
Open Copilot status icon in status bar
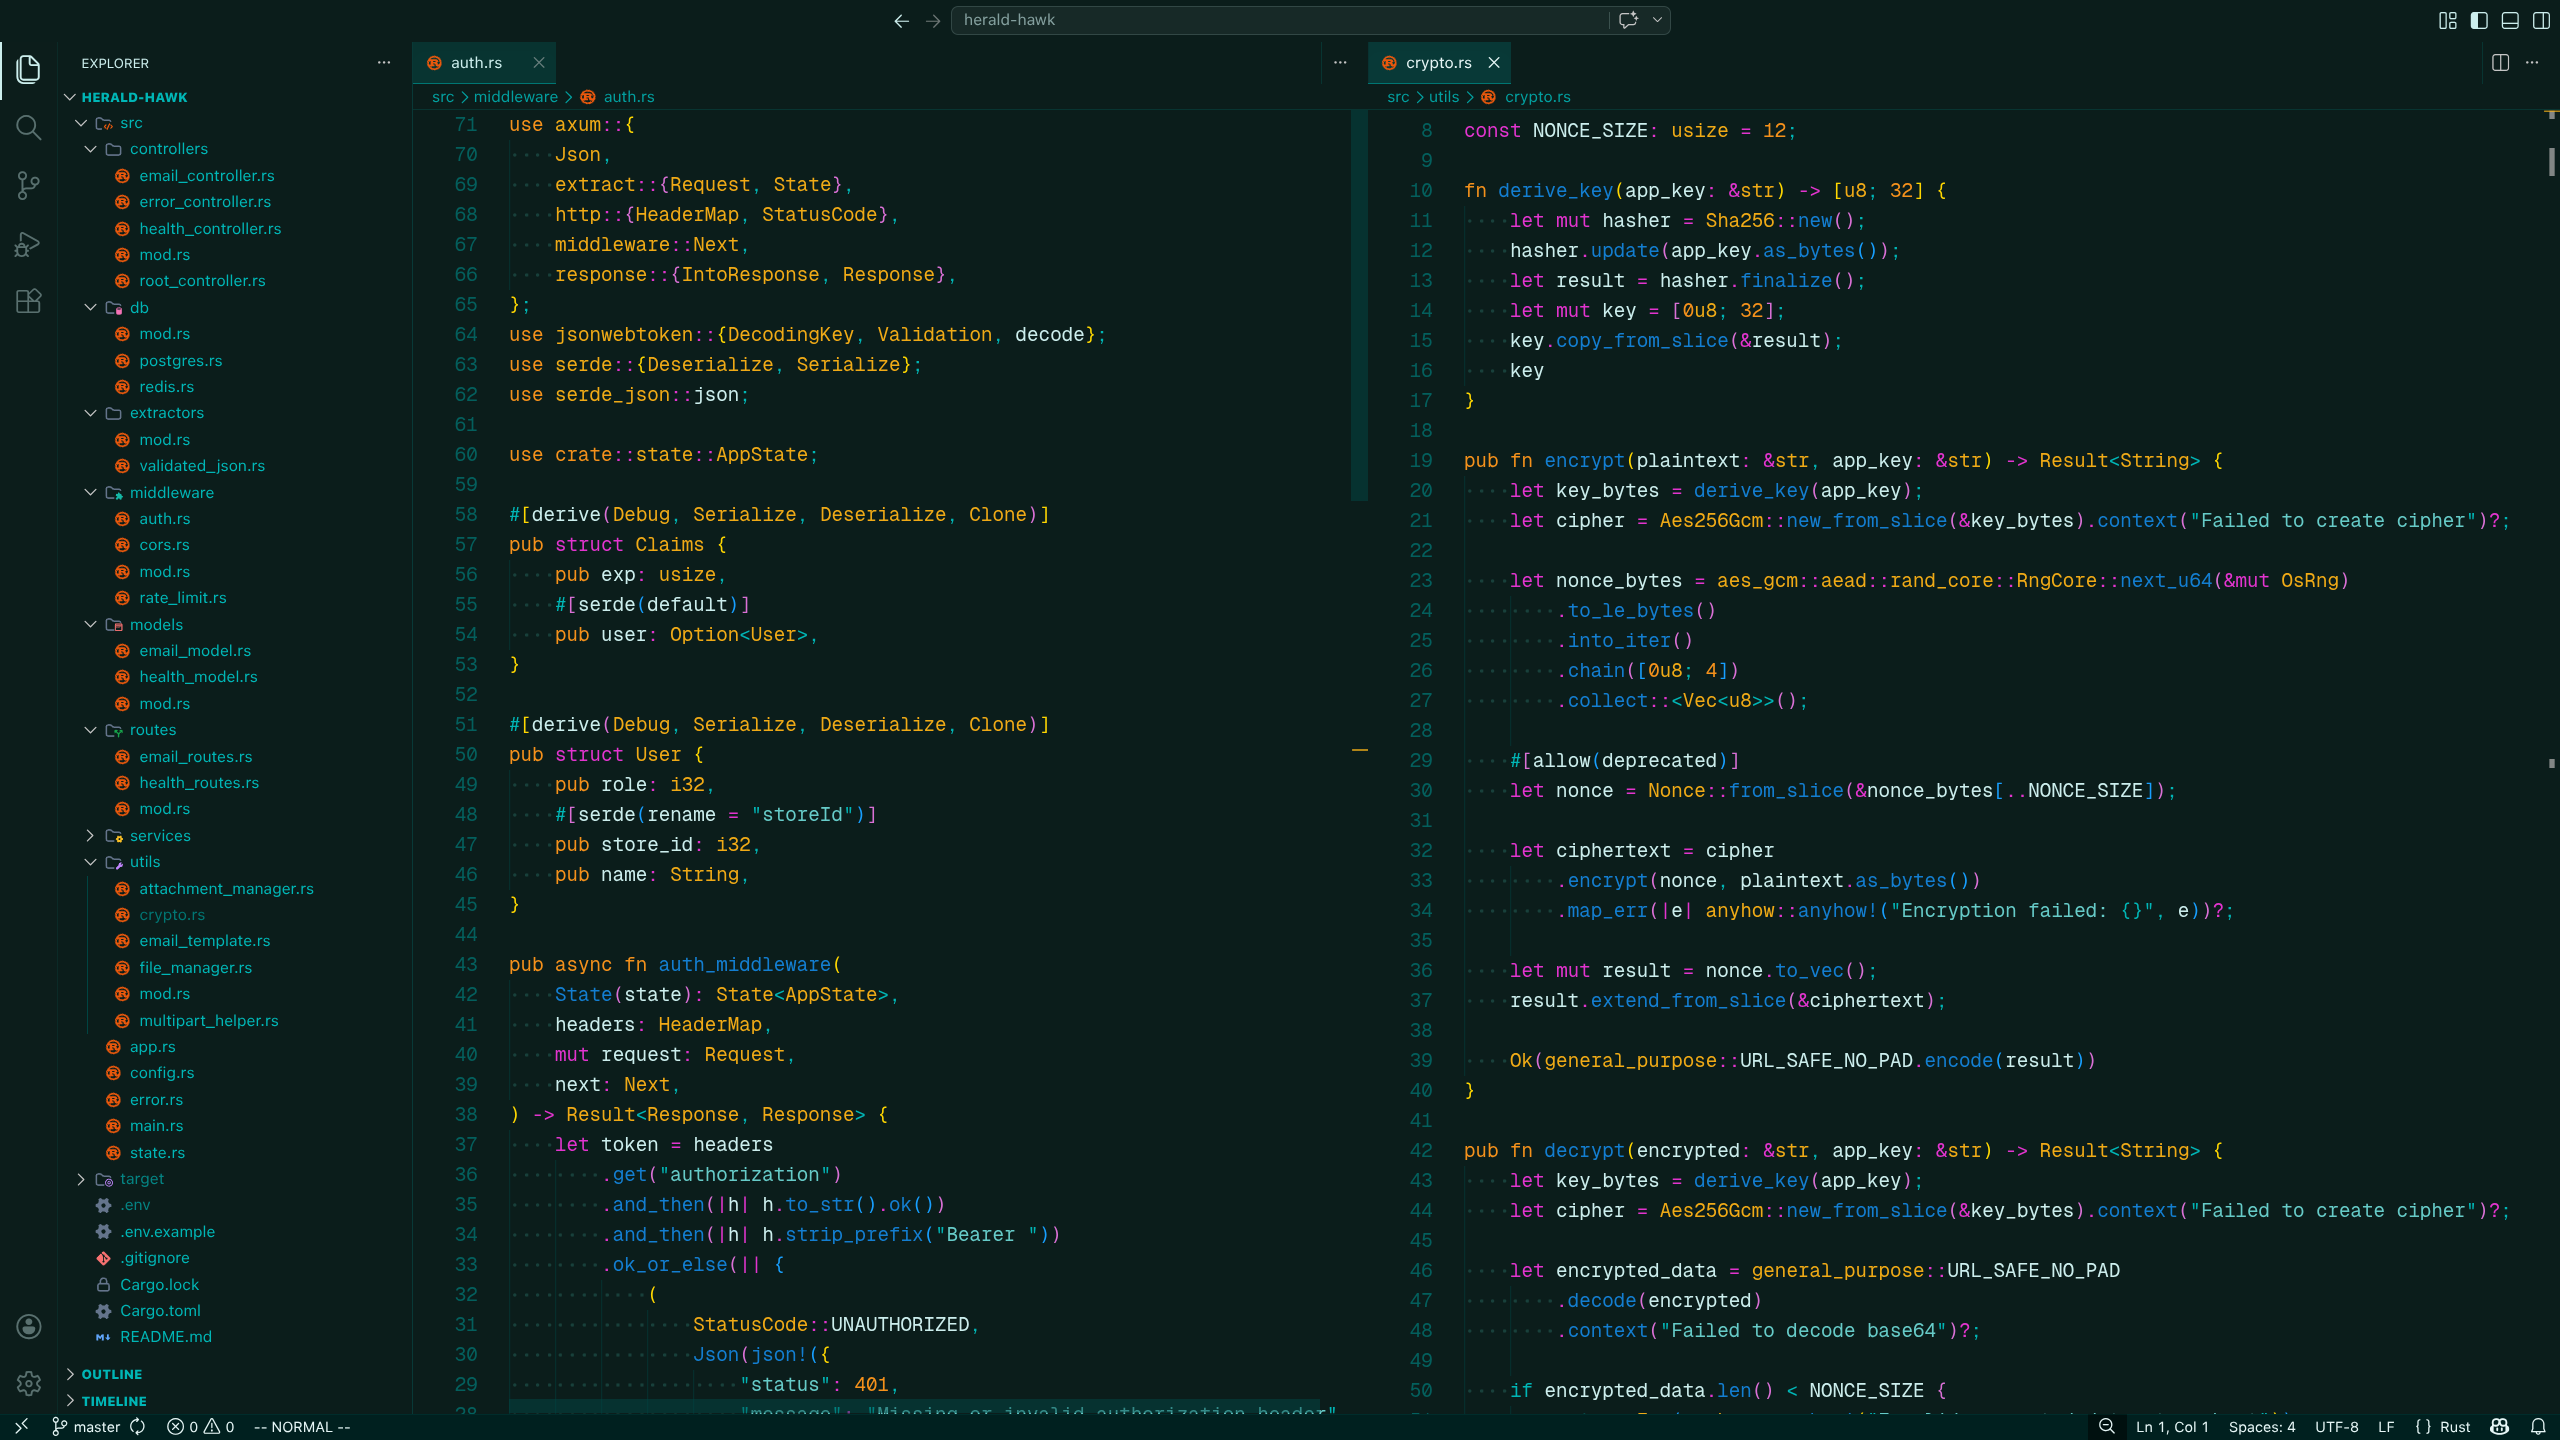pyautogui.click(x=2500, y=1427)
